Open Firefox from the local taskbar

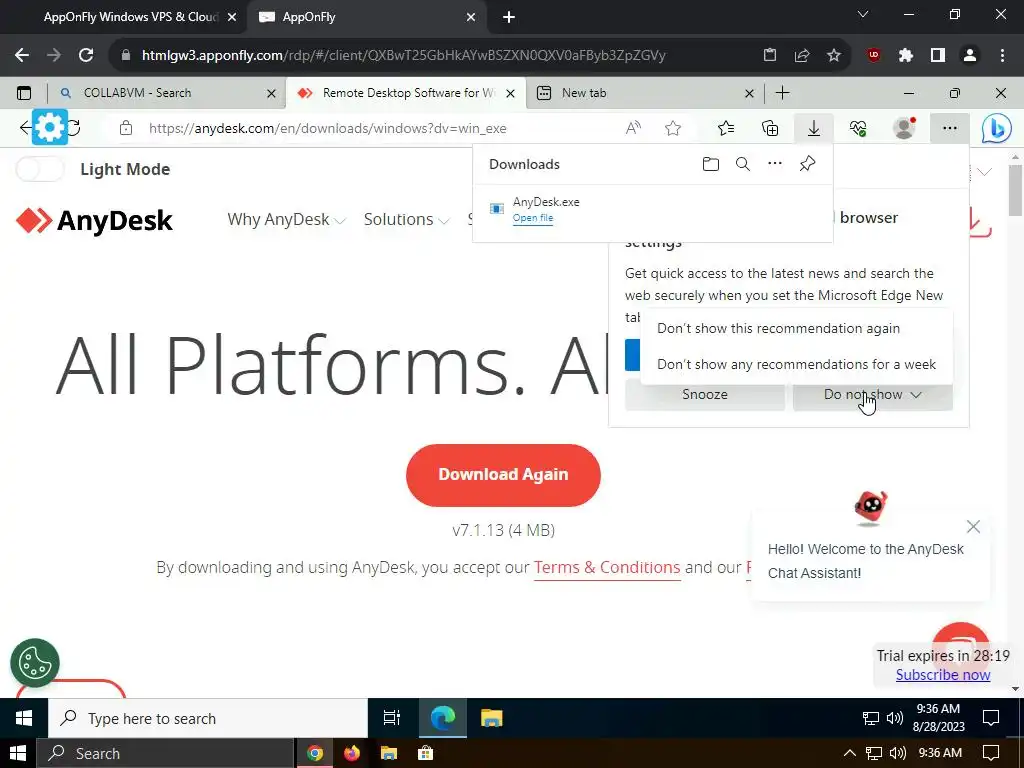click(x=351, y=753)
